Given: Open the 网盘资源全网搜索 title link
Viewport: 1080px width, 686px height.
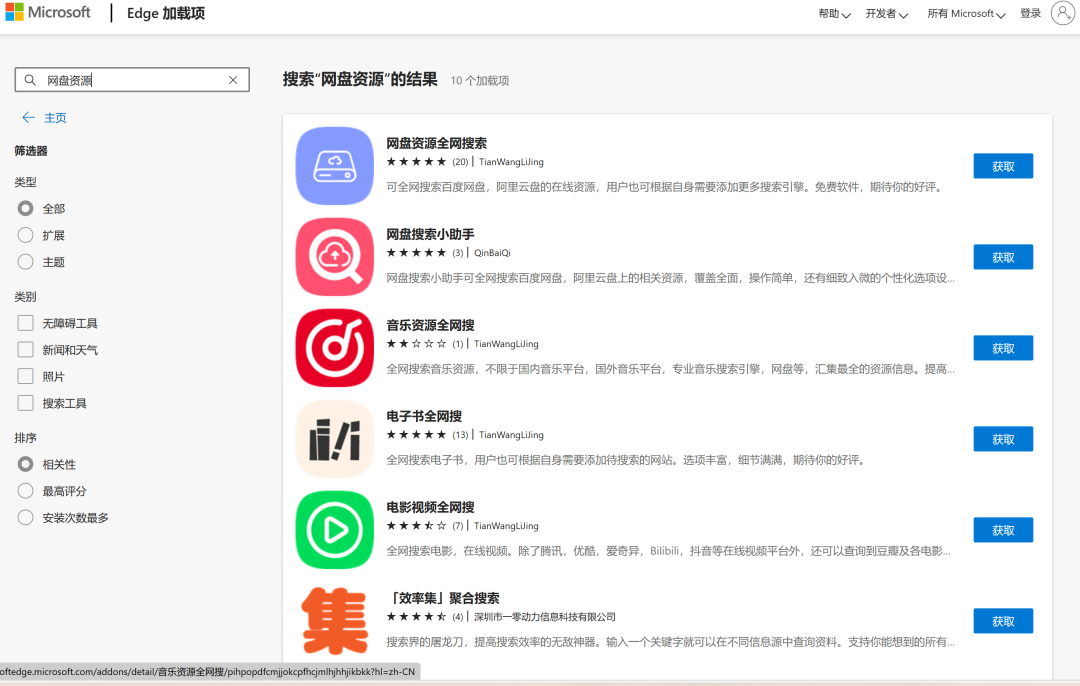Looking at the screenshot, I should click(437, 143).
